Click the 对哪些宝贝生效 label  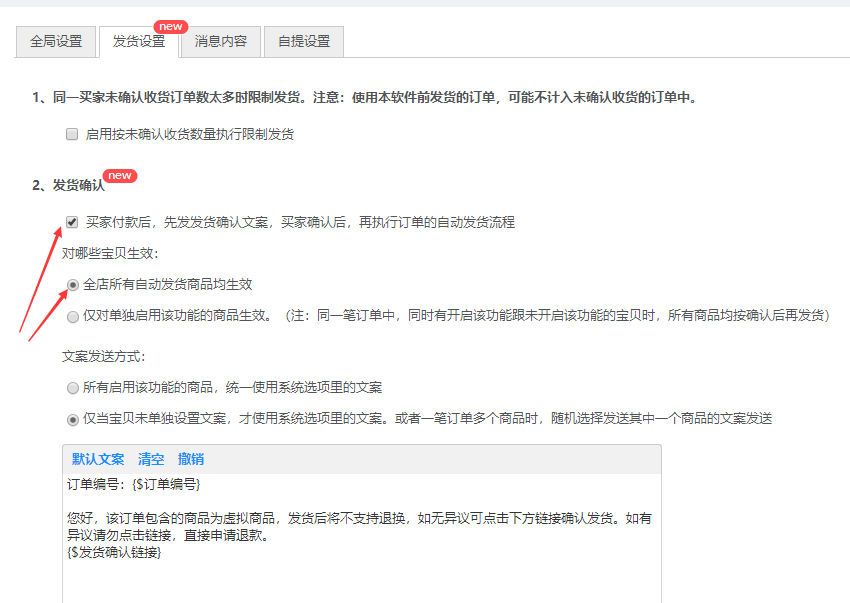click(110, 253)
